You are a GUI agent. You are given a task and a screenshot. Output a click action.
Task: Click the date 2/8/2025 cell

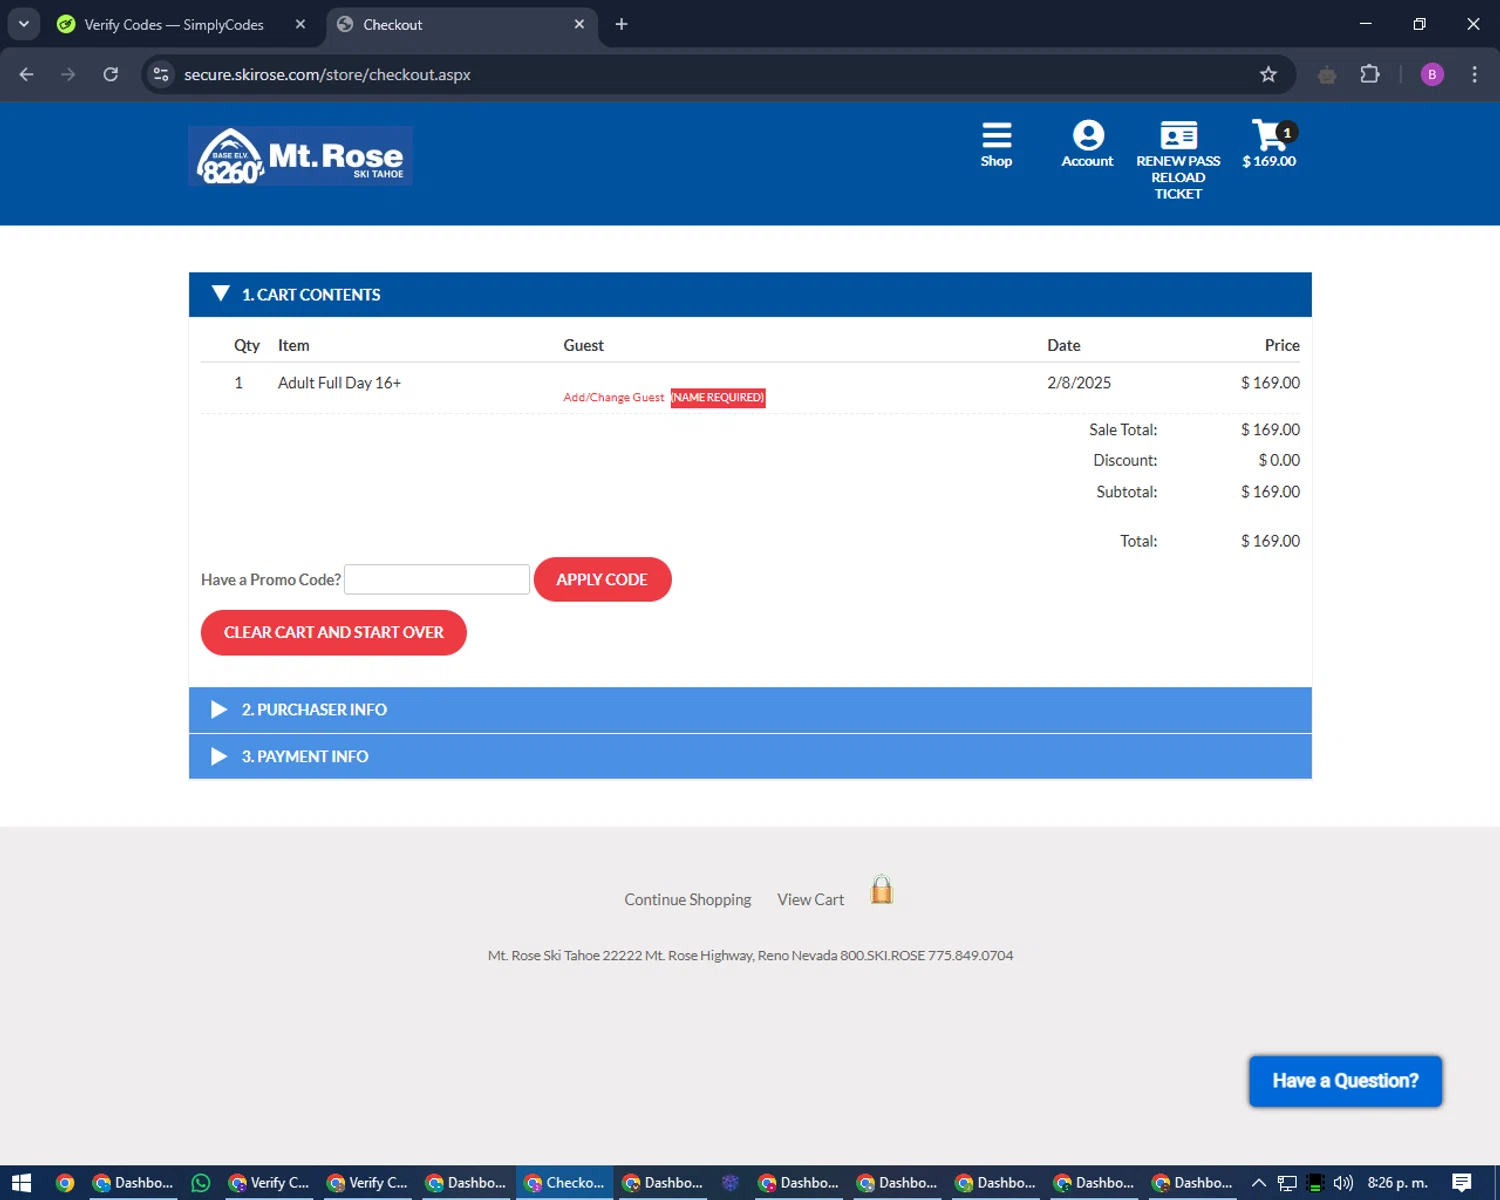pyautogui.click(x=1079, y=383)
